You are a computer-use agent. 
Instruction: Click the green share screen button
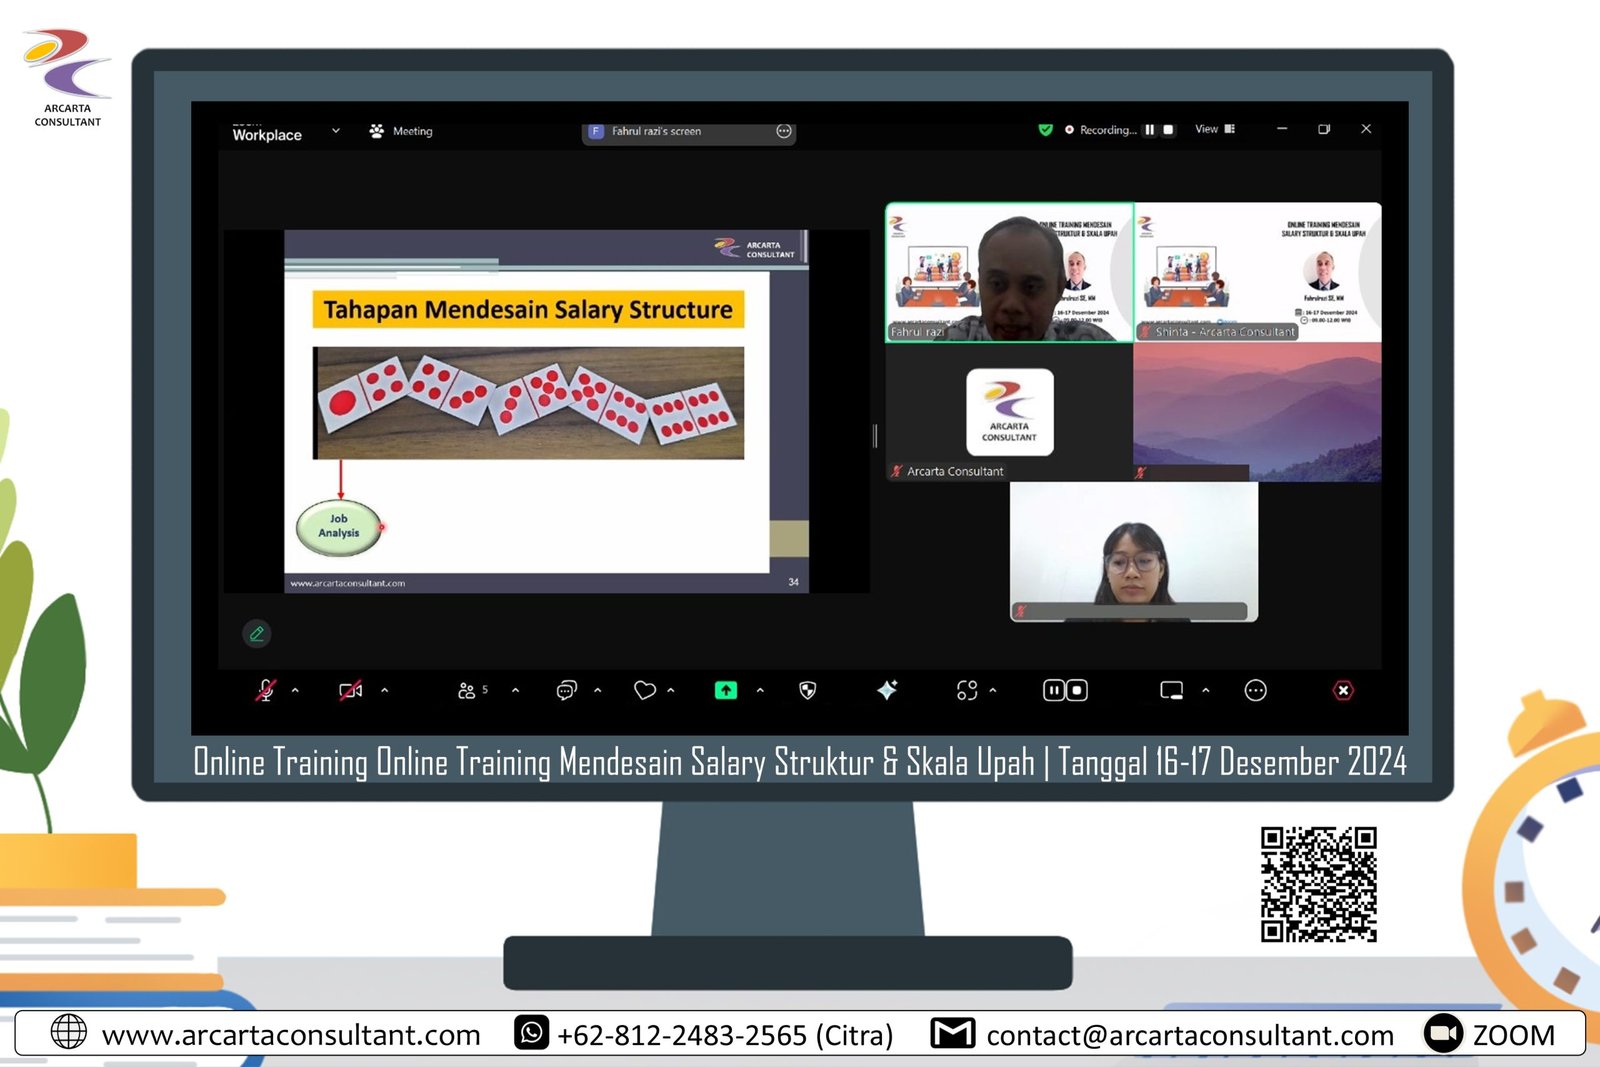point(726,690)
